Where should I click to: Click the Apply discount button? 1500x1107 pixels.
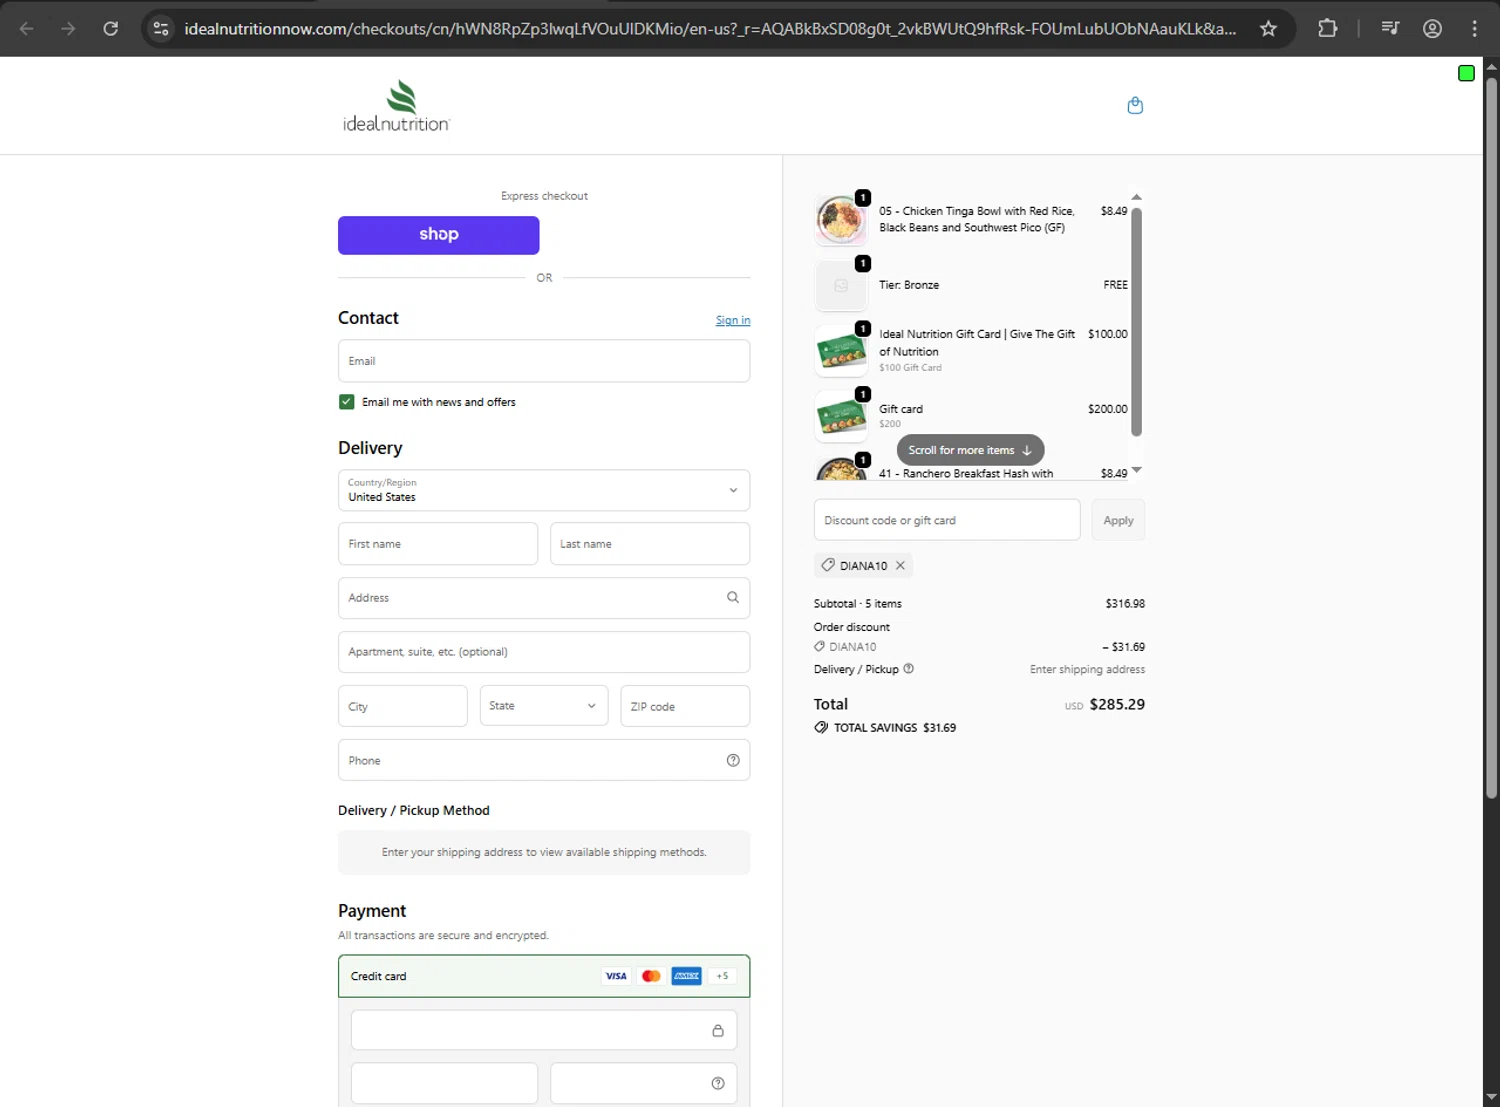[x=1118, y=520]
